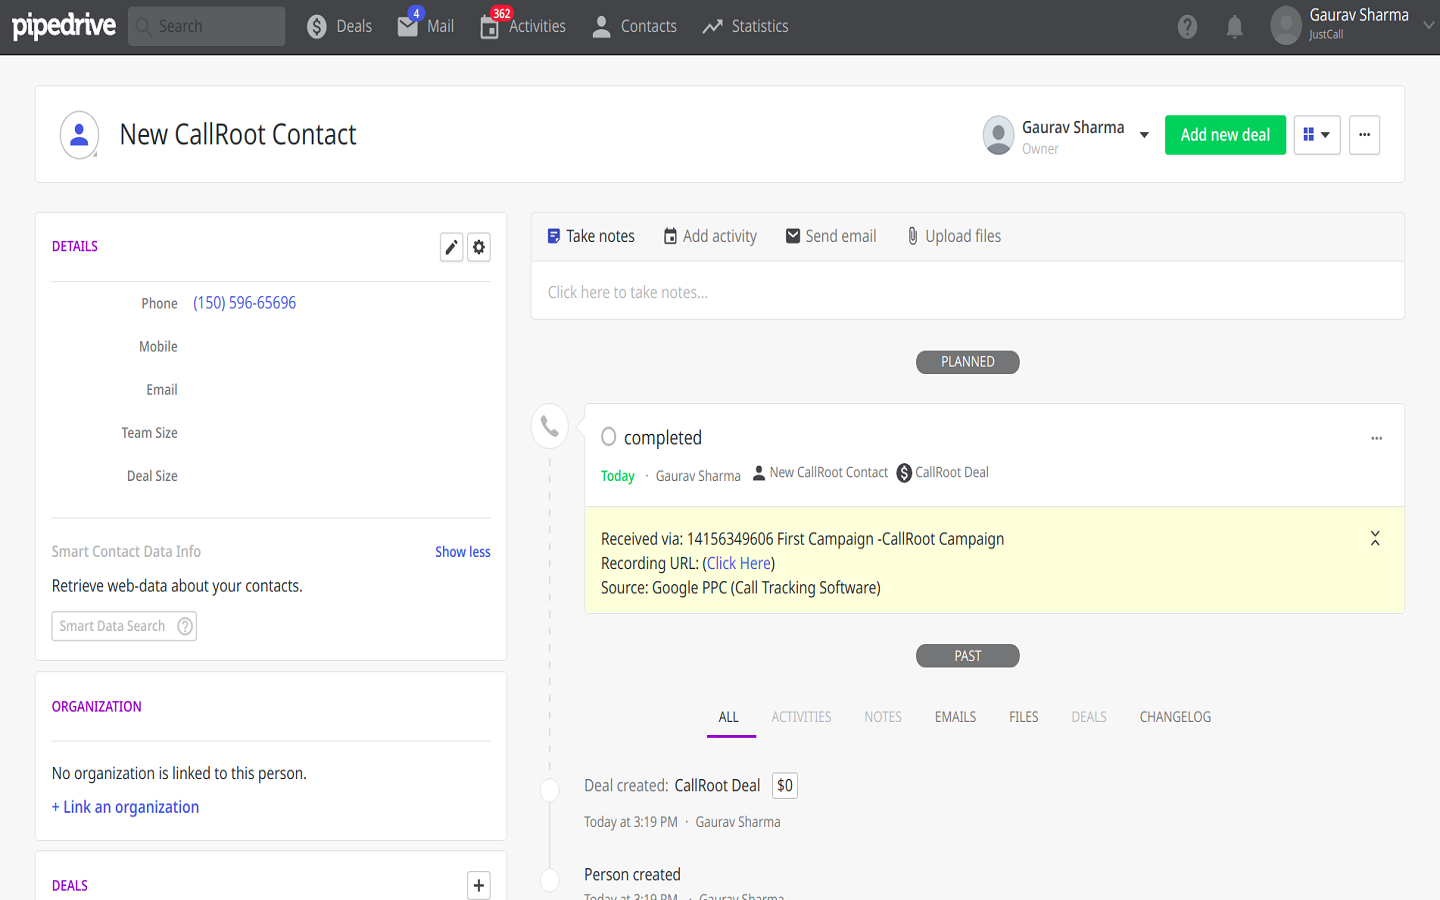Click the notifications bell icon
Screen dimensions: 1440x900
point(1234,27)
